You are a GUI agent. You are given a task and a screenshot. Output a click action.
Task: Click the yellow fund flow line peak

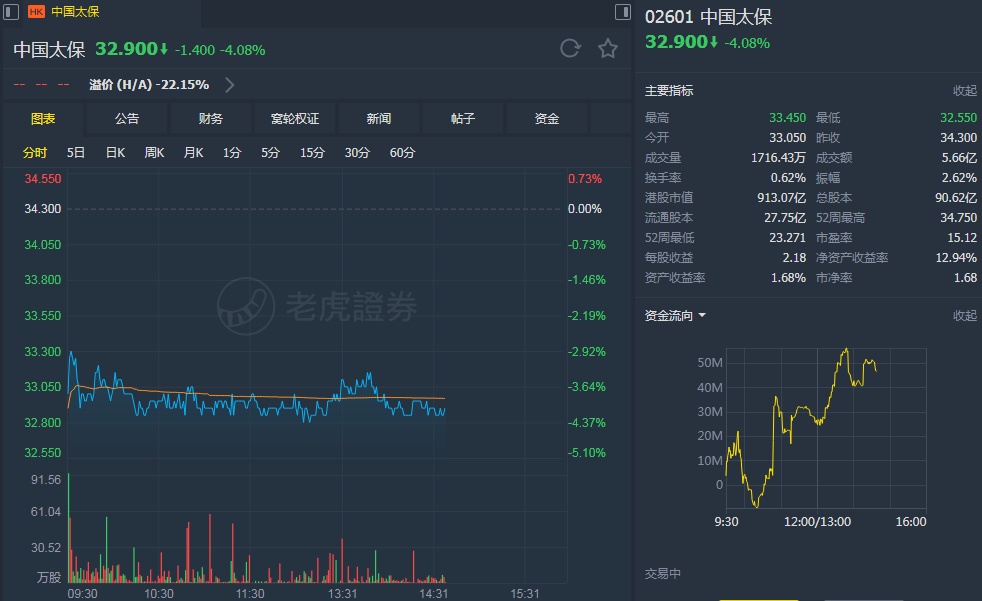[x=847, y=349]
